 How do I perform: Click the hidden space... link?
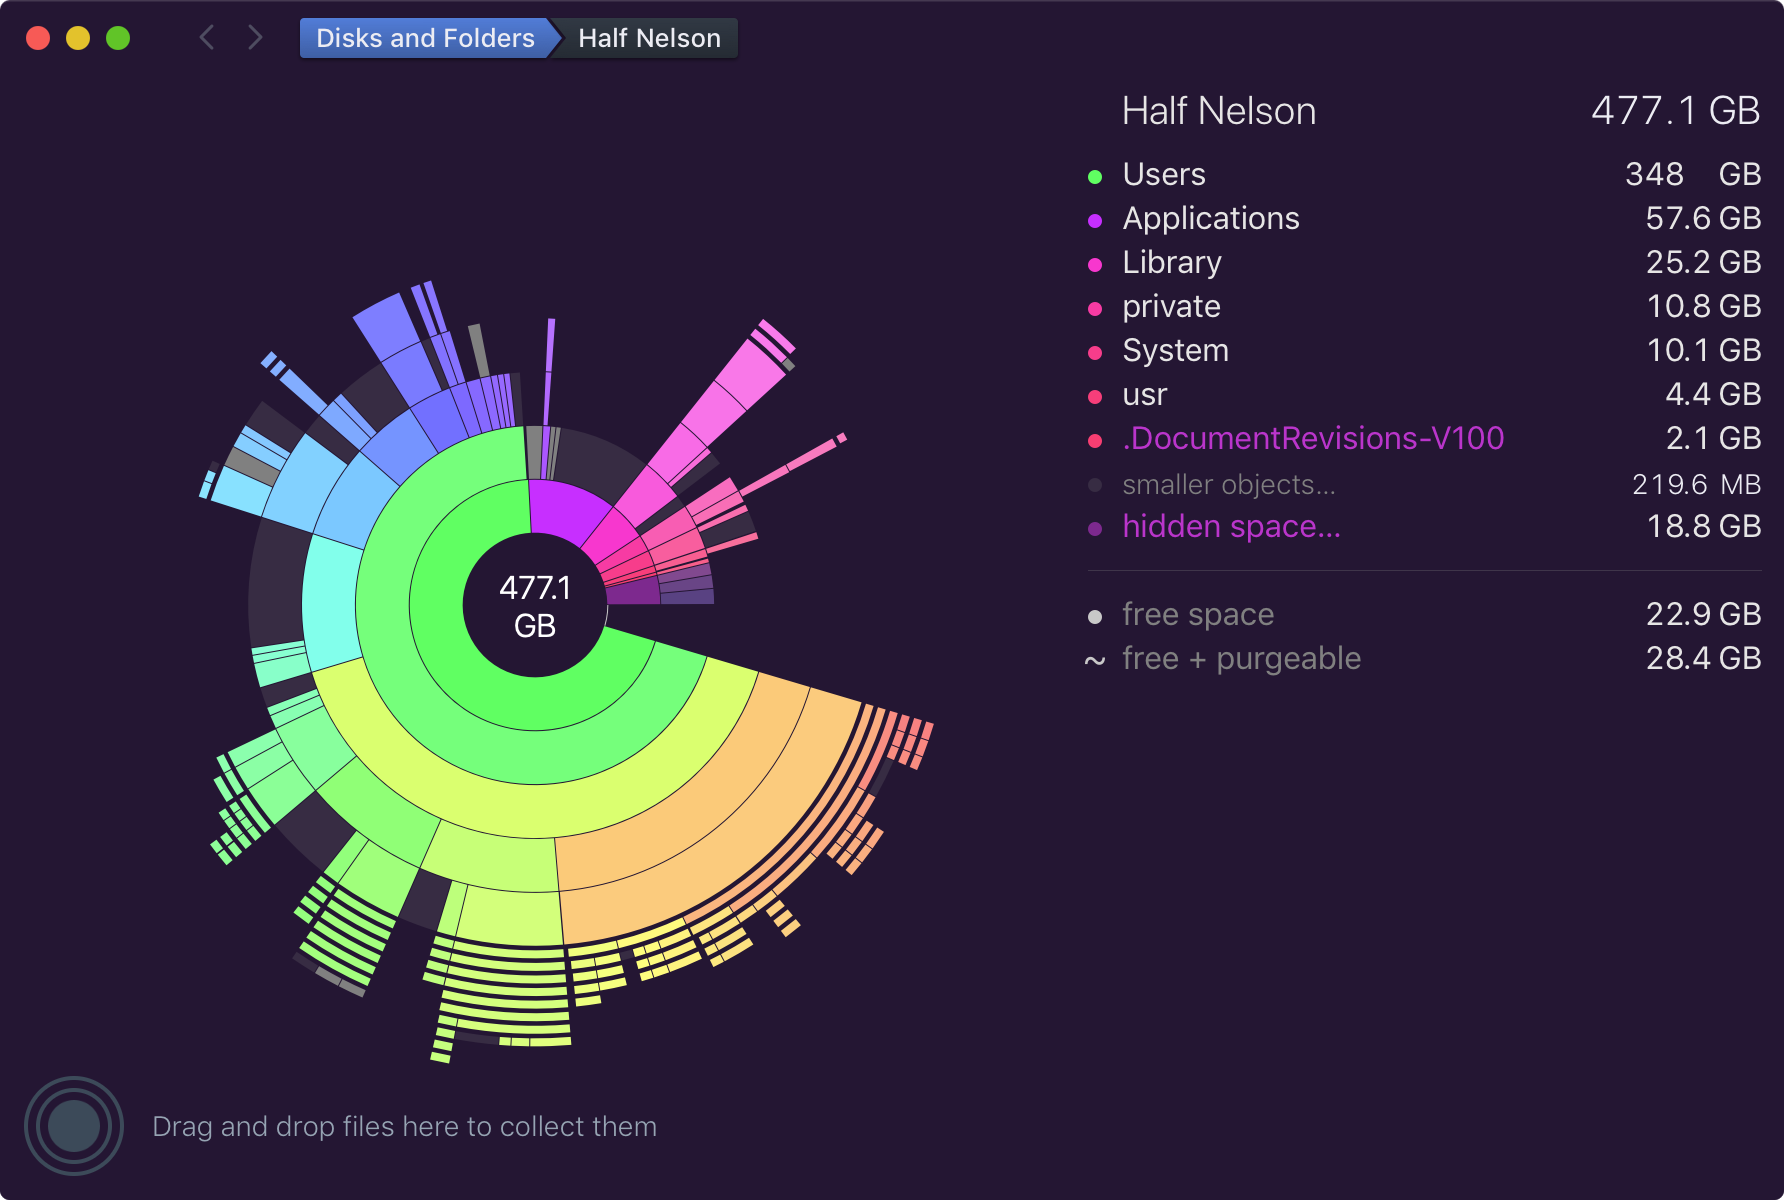[x=1231, y=527]
